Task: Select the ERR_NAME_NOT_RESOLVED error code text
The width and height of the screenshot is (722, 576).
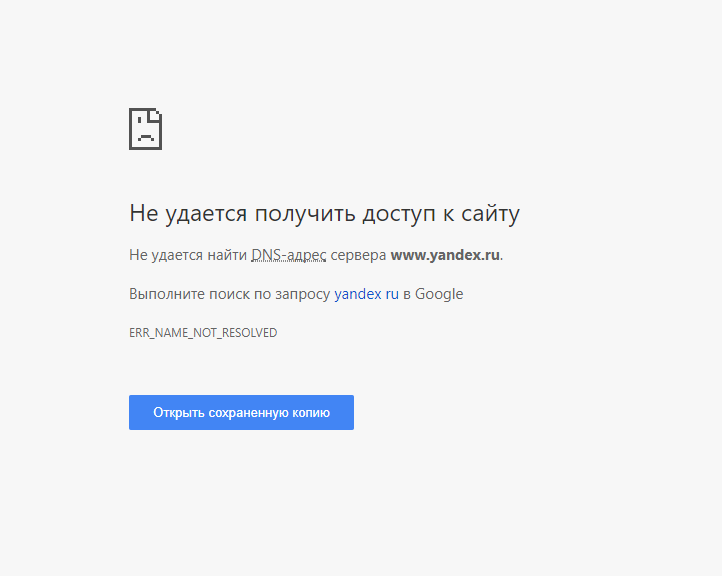Action: tap(203, 332)
